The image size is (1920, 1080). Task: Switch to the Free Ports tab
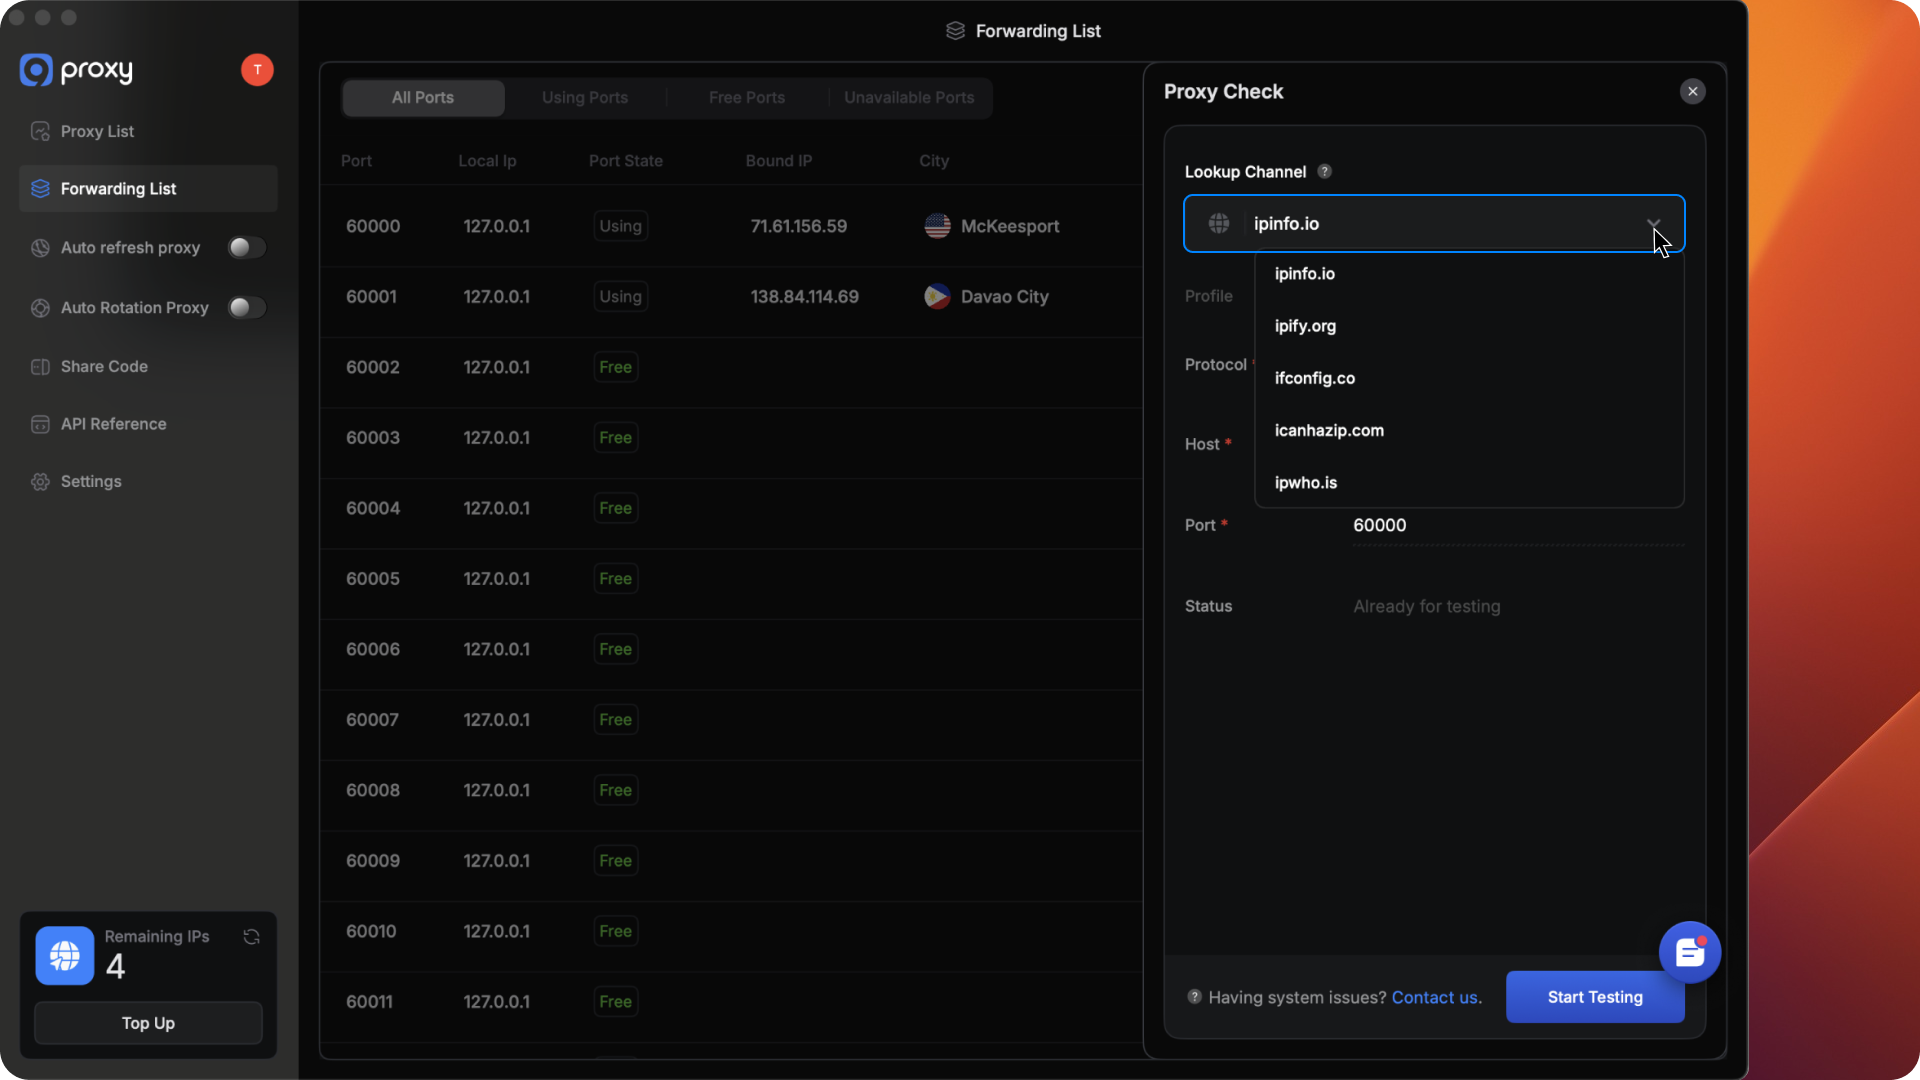(x=746, y=98)
